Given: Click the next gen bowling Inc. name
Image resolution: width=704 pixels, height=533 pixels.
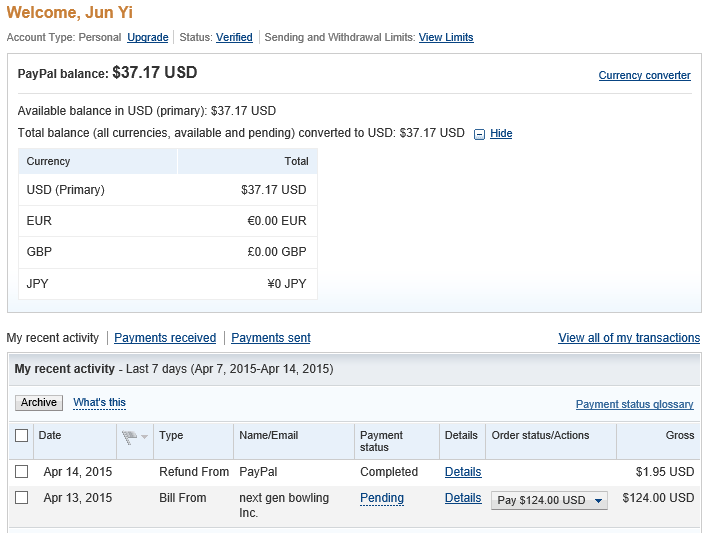Looking at the screenshot, I should (x=284, y=505).
